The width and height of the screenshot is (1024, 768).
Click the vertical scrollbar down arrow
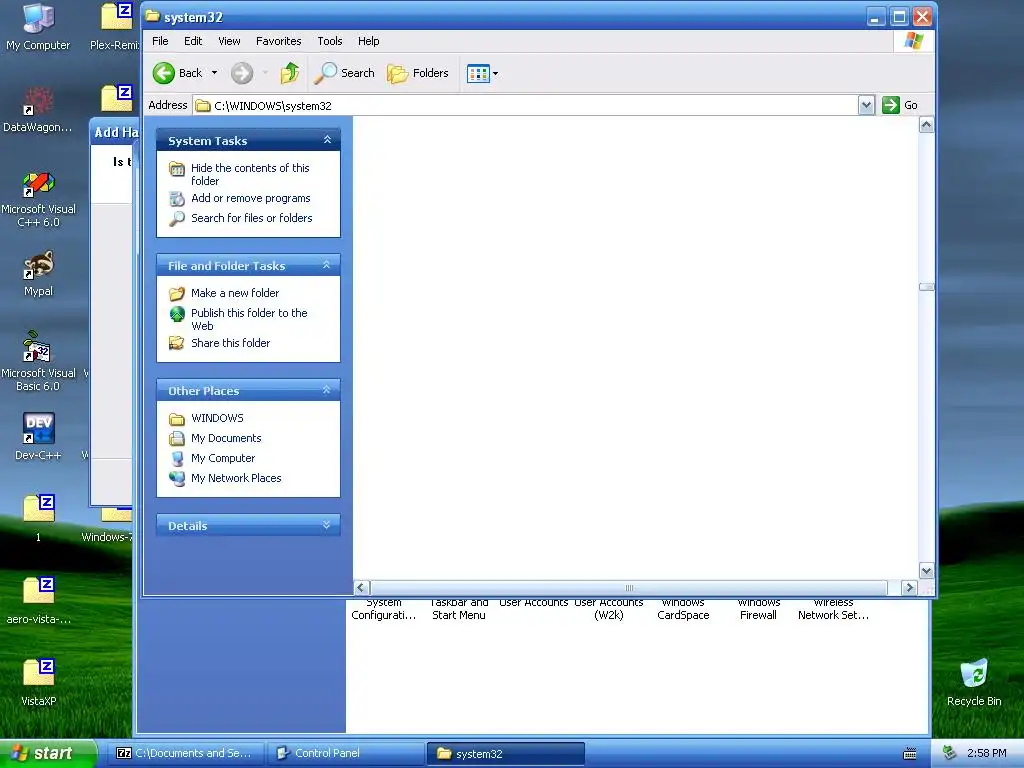coord(926,571)
